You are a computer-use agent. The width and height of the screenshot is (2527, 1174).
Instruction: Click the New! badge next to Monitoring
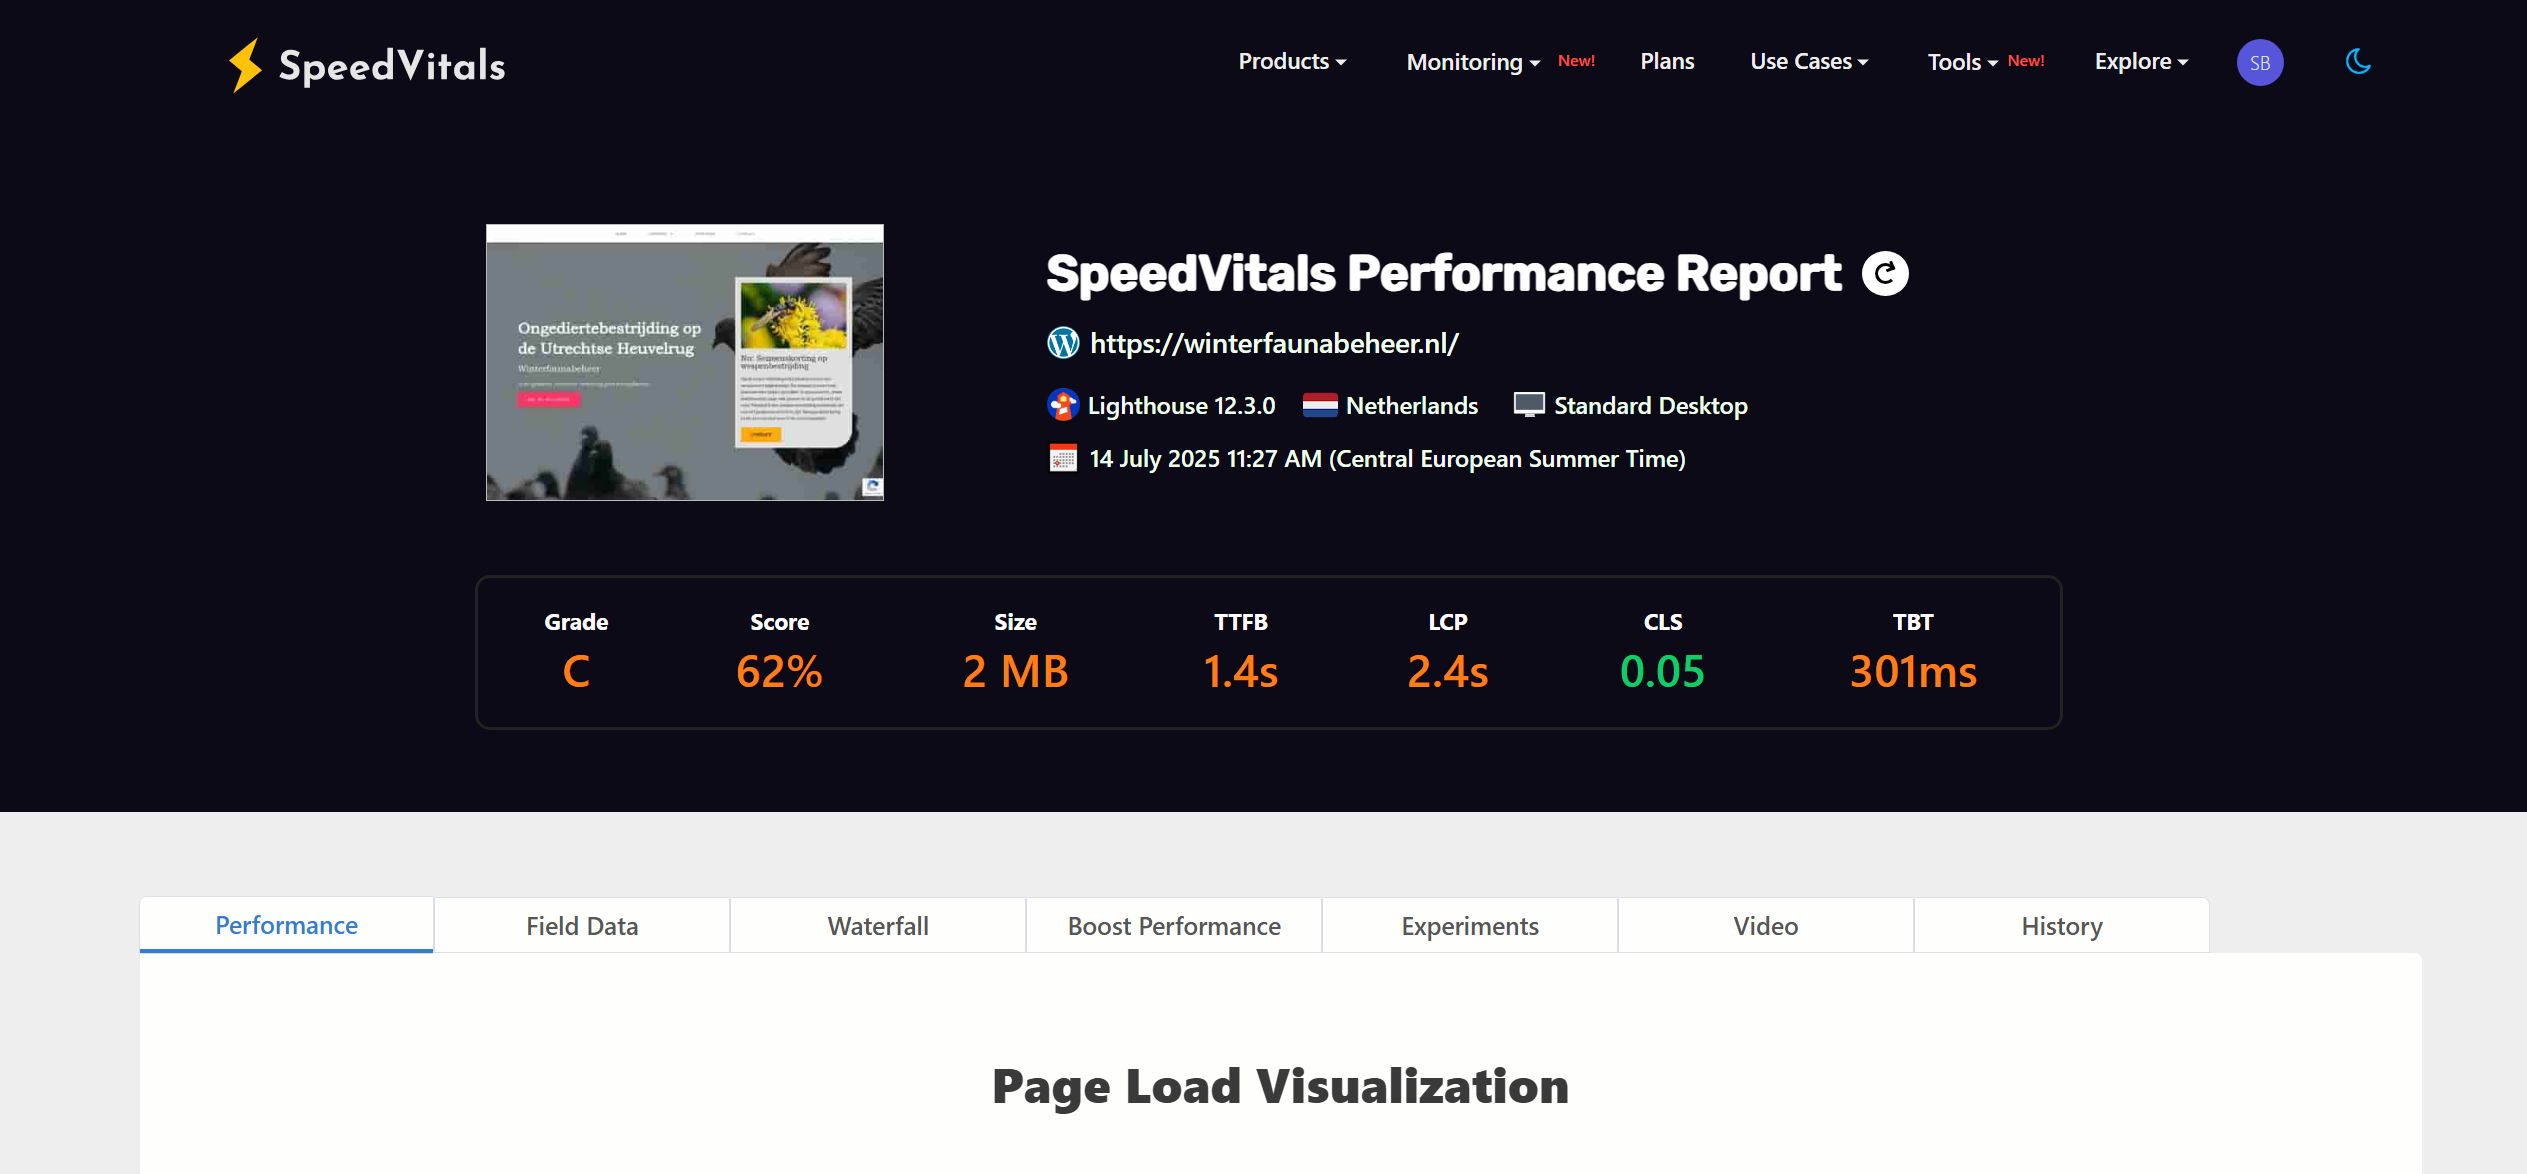click(x=1576, y=60)
